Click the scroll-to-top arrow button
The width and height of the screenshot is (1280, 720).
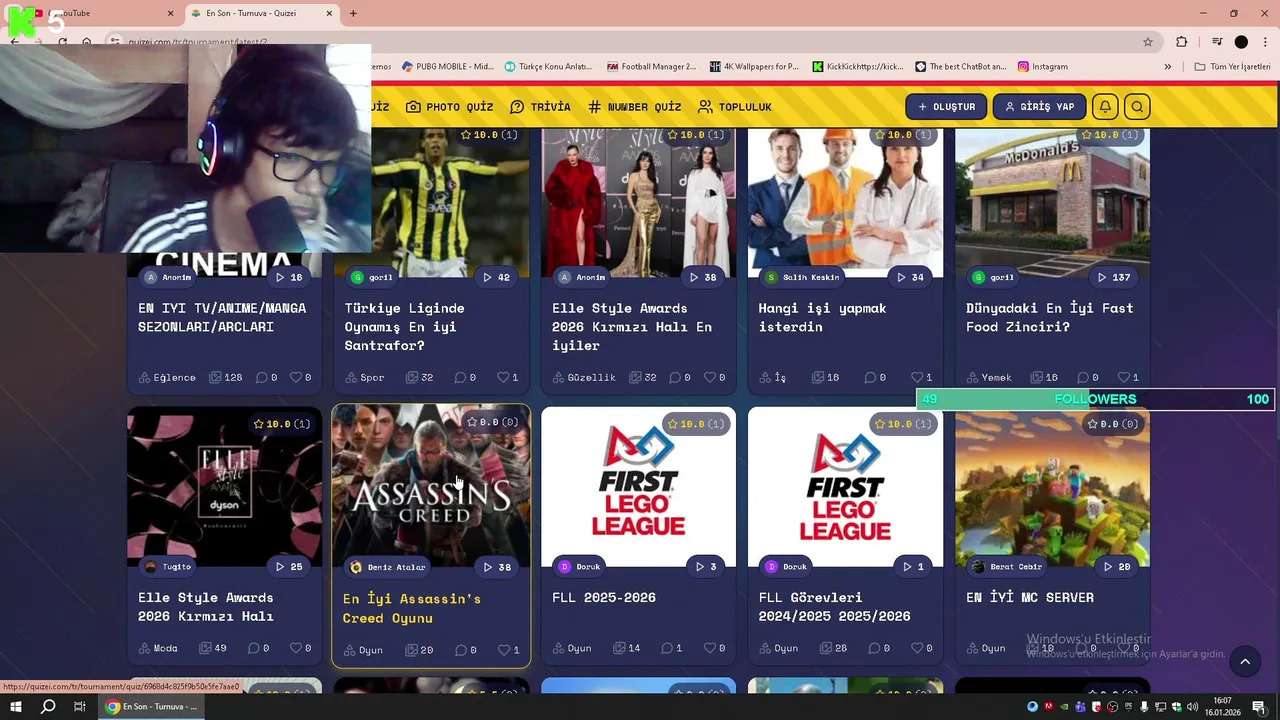[x=1245, y=661]
